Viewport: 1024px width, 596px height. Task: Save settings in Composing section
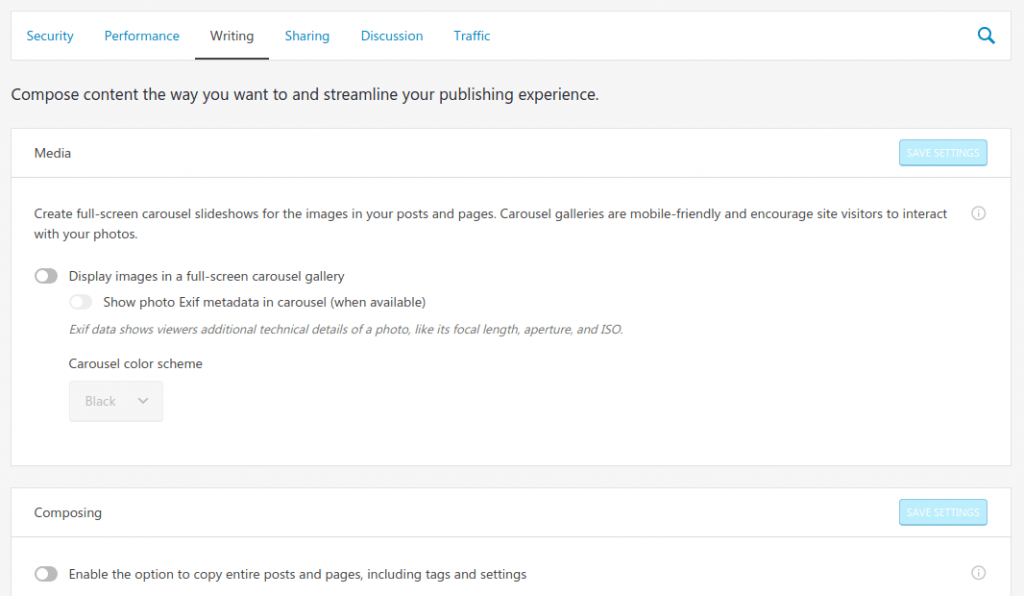coord(942,512)
